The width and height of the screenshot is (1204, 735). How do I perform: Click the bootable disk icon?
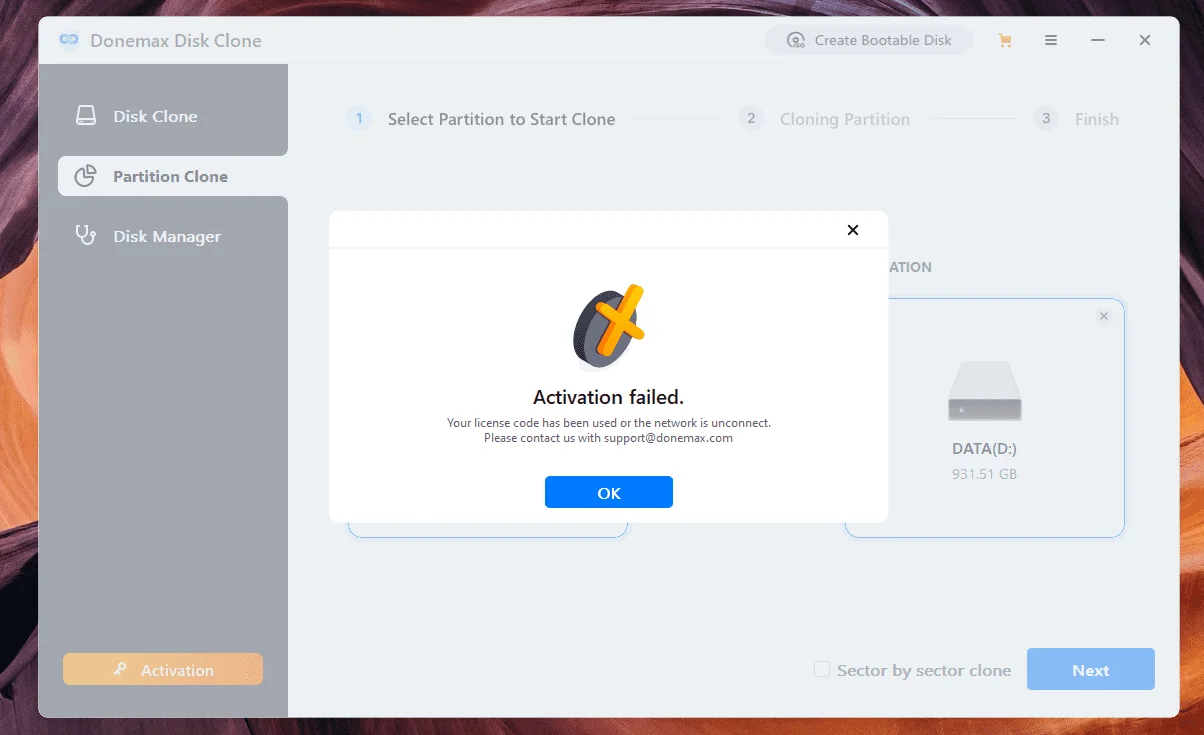tap(796, 40)
